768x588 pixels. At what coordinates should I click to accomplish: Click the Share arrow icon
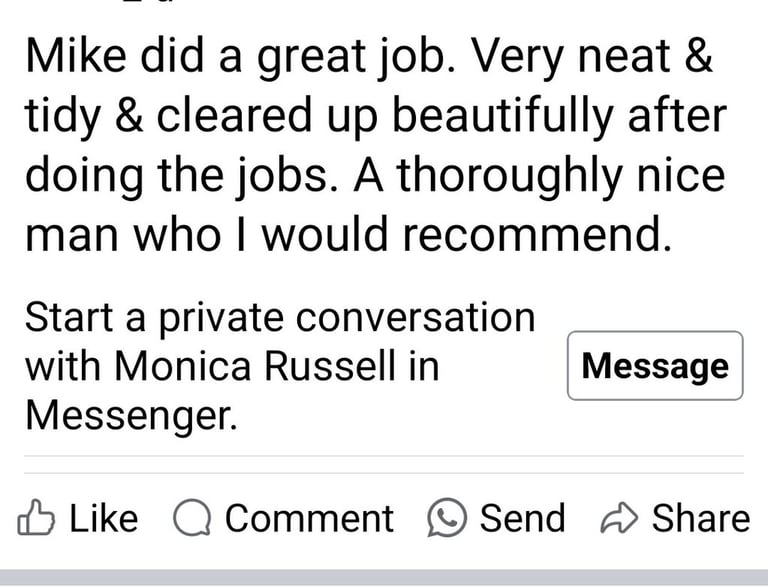[x=620, y=518]
